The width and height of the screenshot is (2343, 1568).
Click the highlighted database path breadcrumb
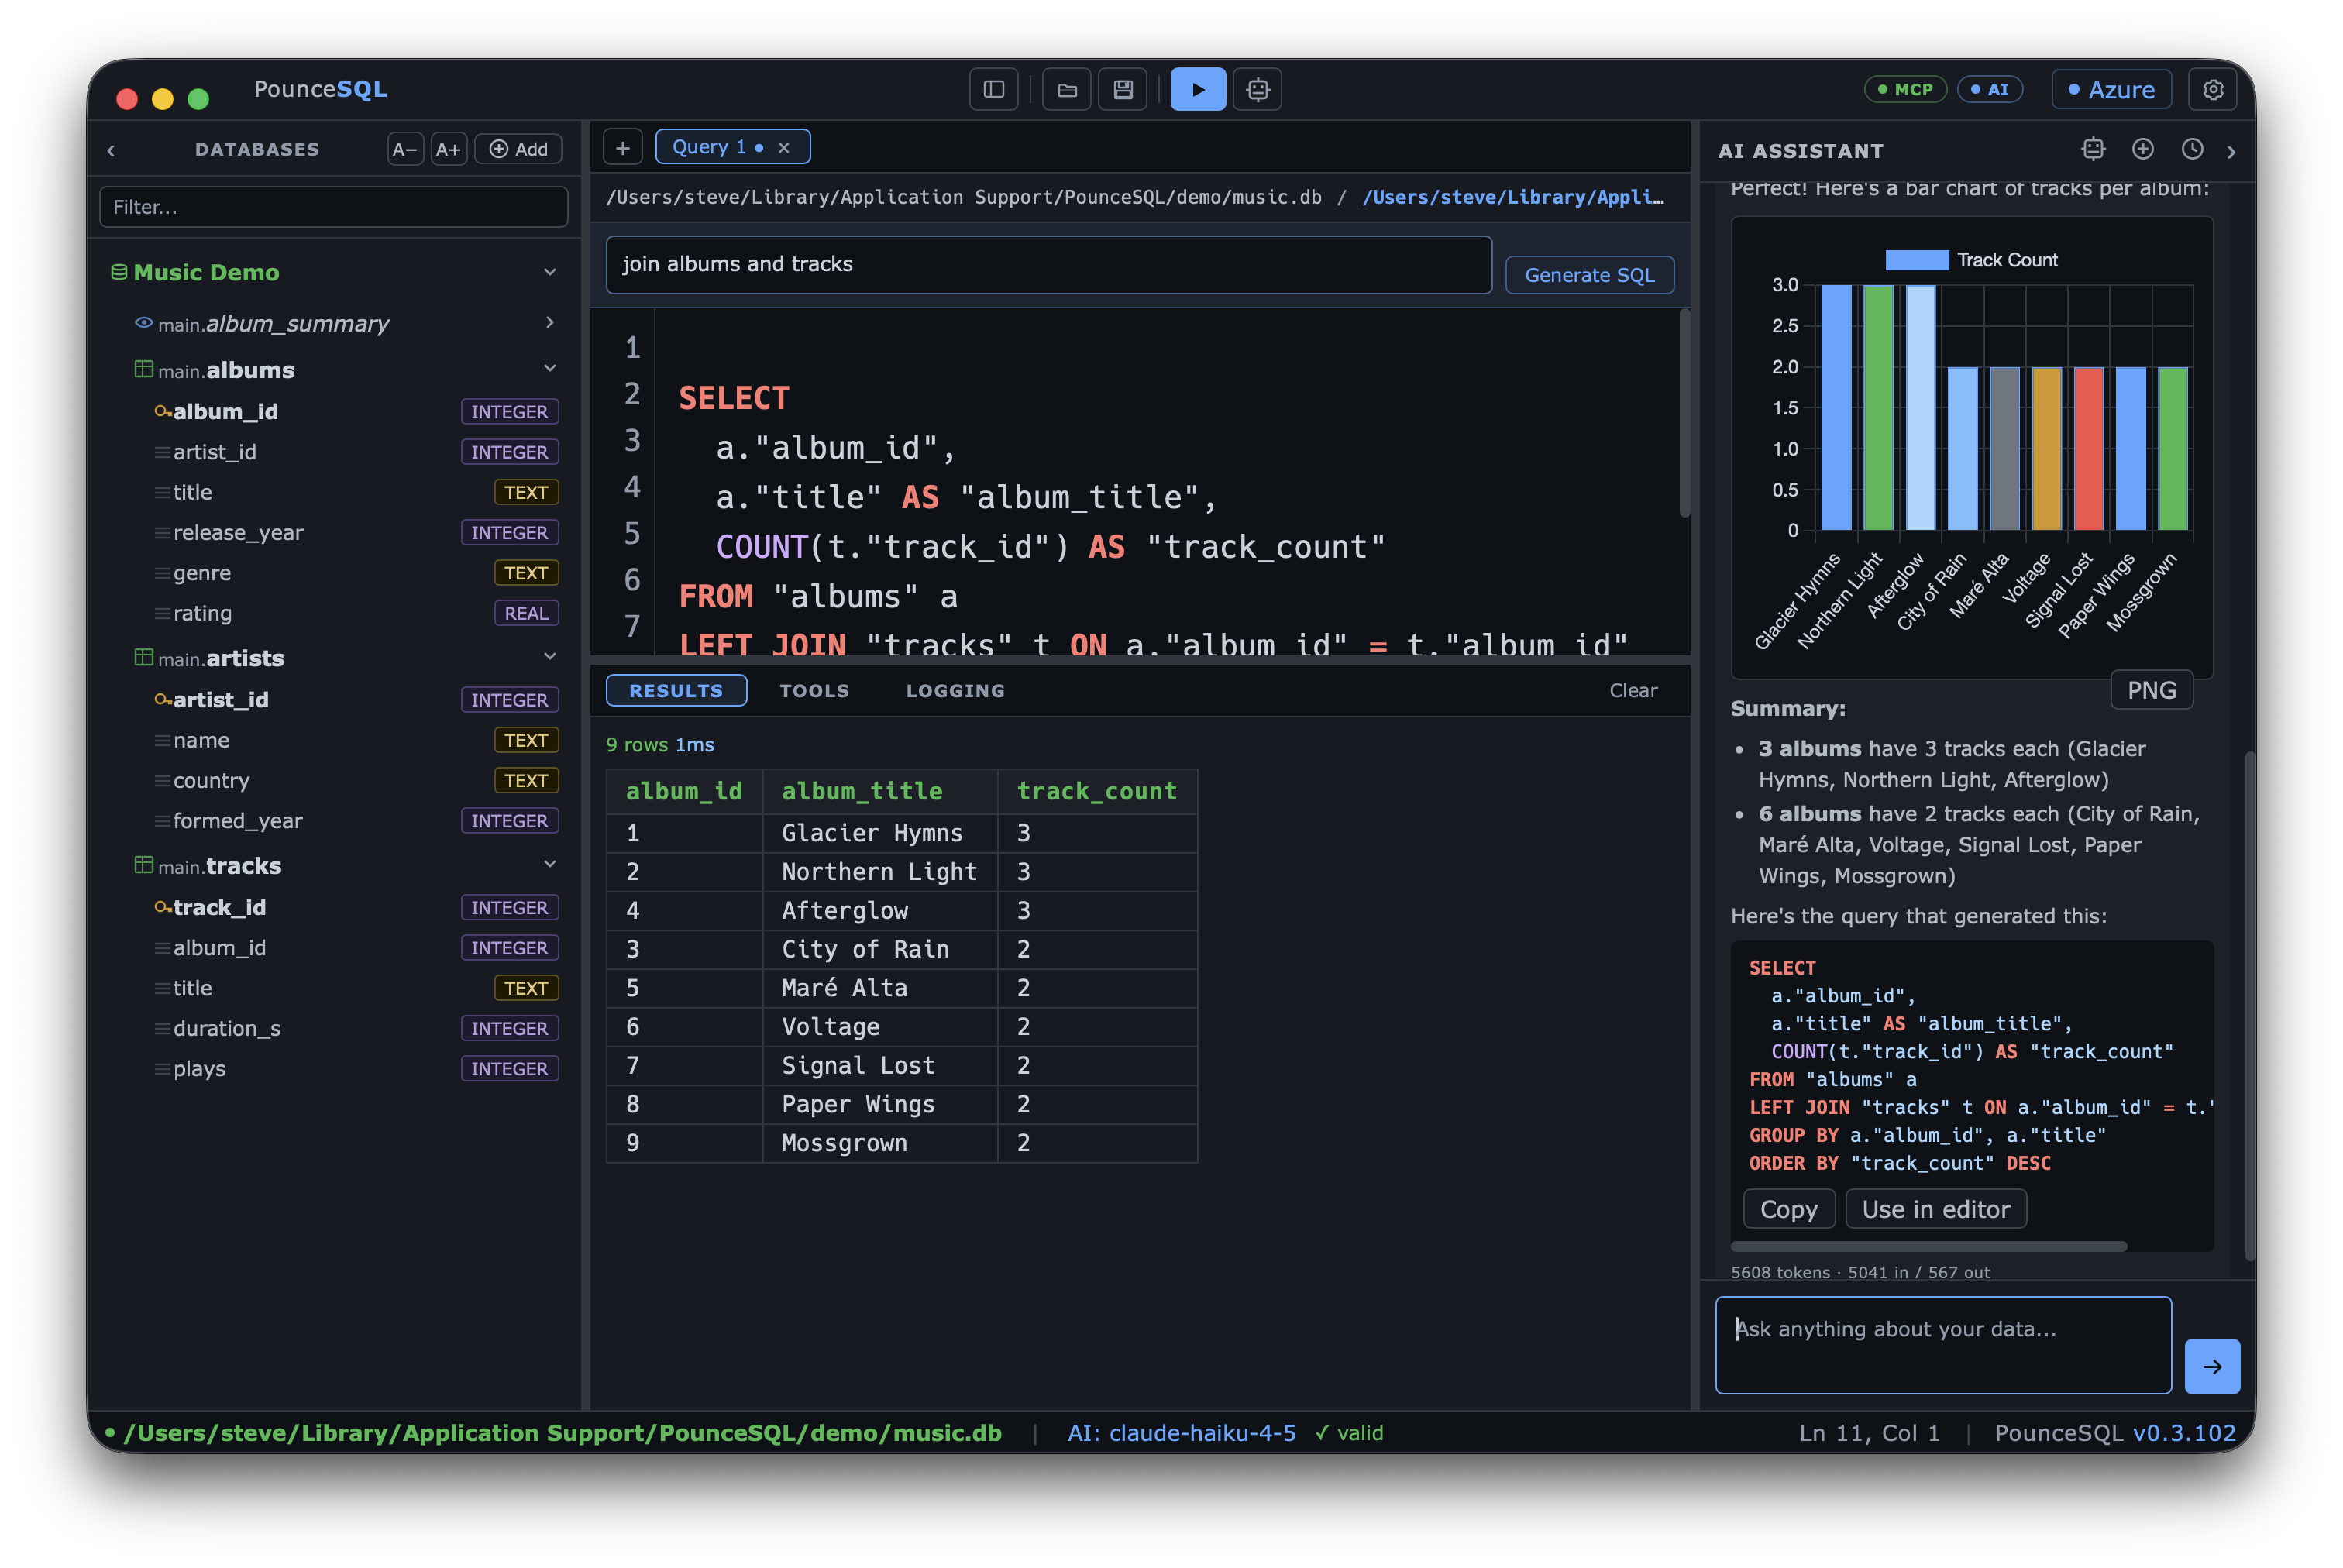pyautogui.click(x=1514, y=198)
